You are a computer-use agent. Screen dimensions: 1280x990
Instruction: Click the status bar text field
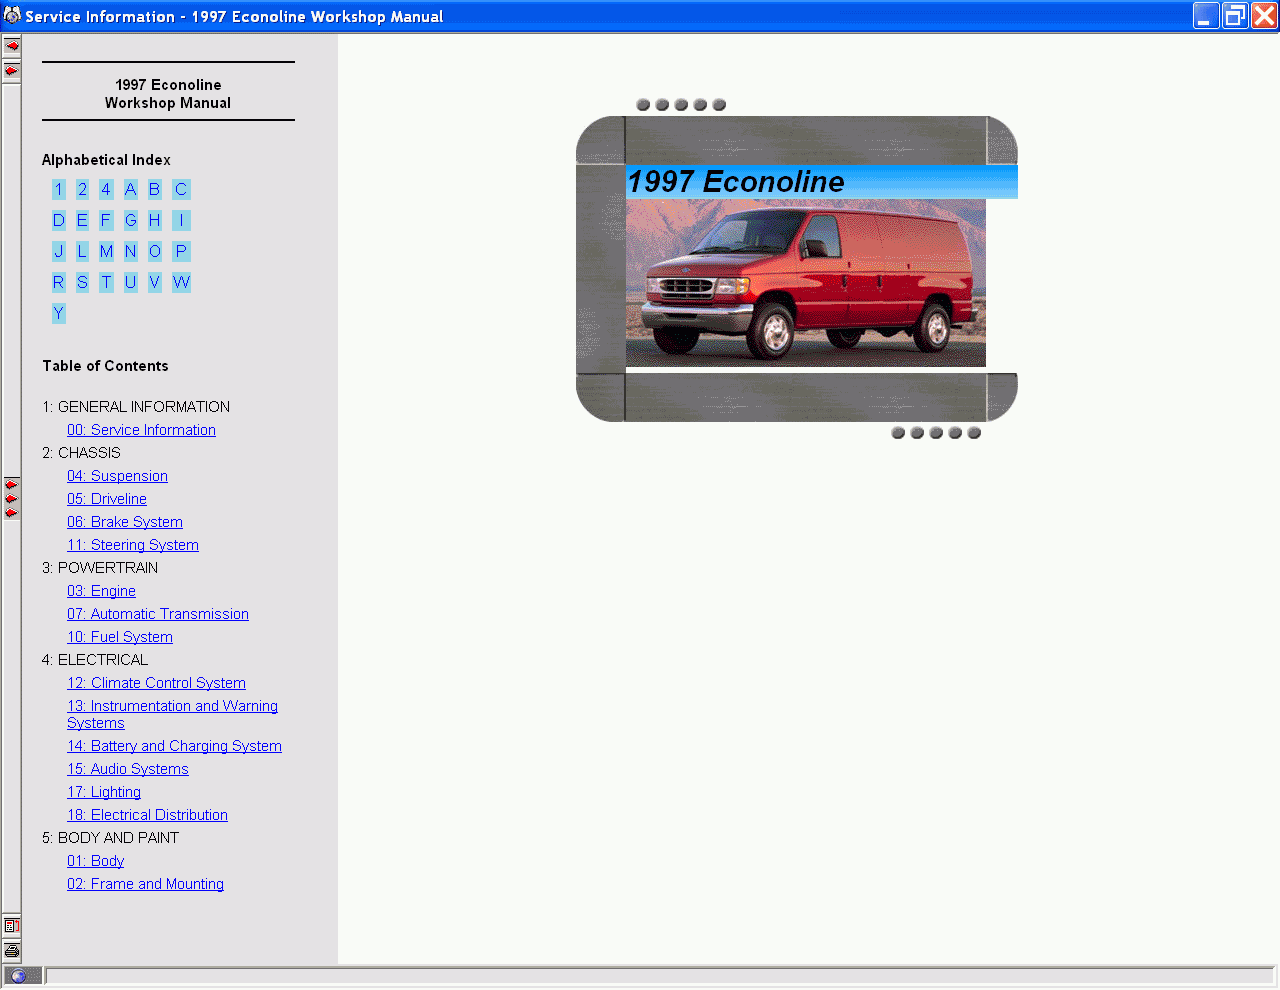(x=660, y=976)
